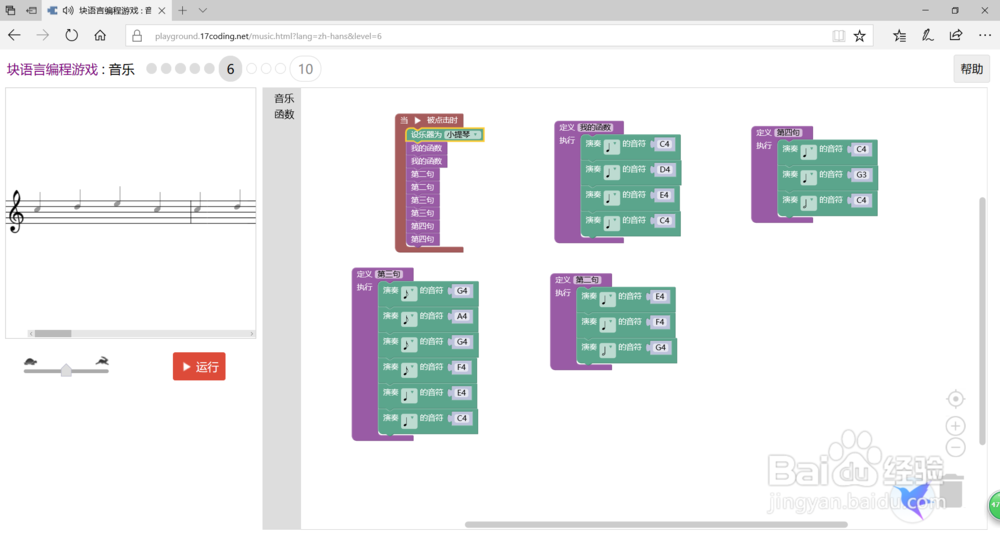Refresh the page with the reload icon
1000x536 pixels.
71,36
